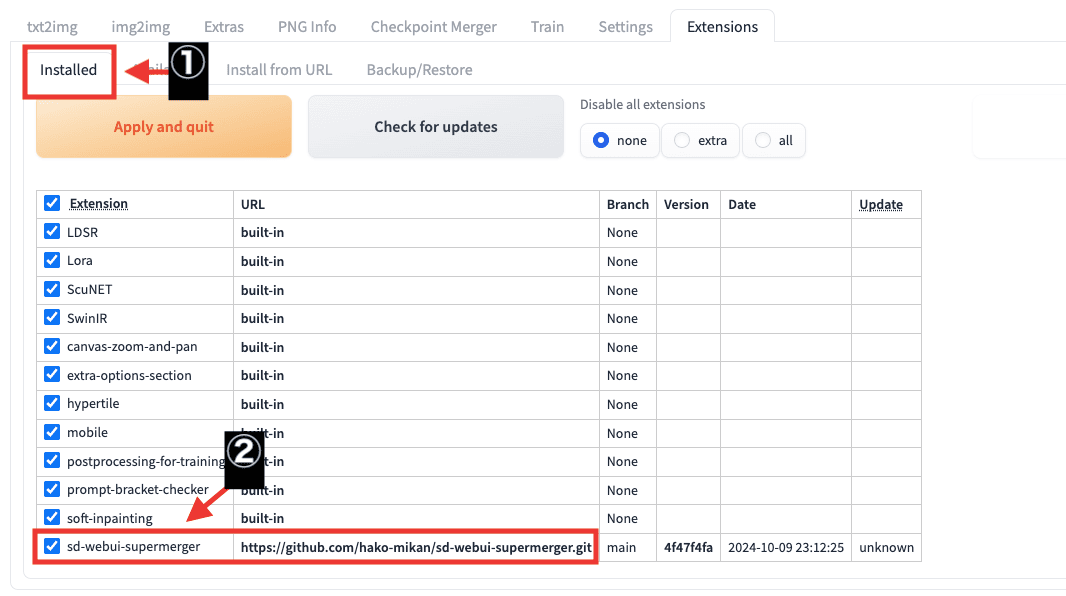1066x596 pixels.
Task: Click the Apply and quit button
Action: click(163, 126)
